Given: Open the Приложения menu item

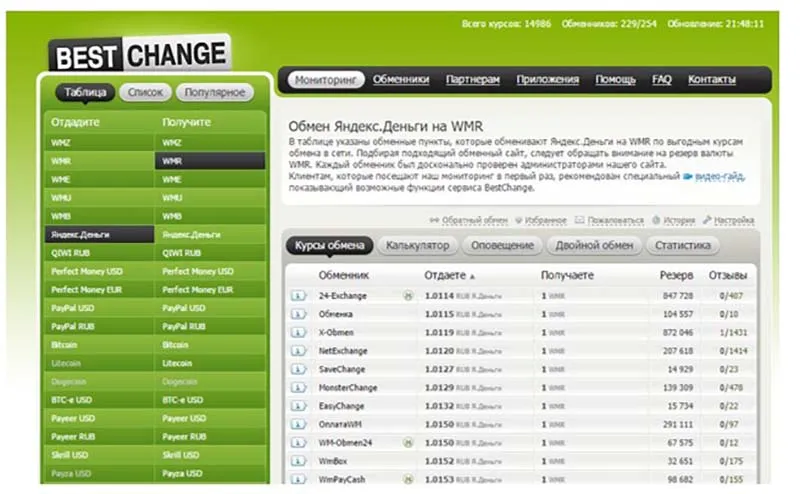Looking at the screenshot, I should click(547, 80).
